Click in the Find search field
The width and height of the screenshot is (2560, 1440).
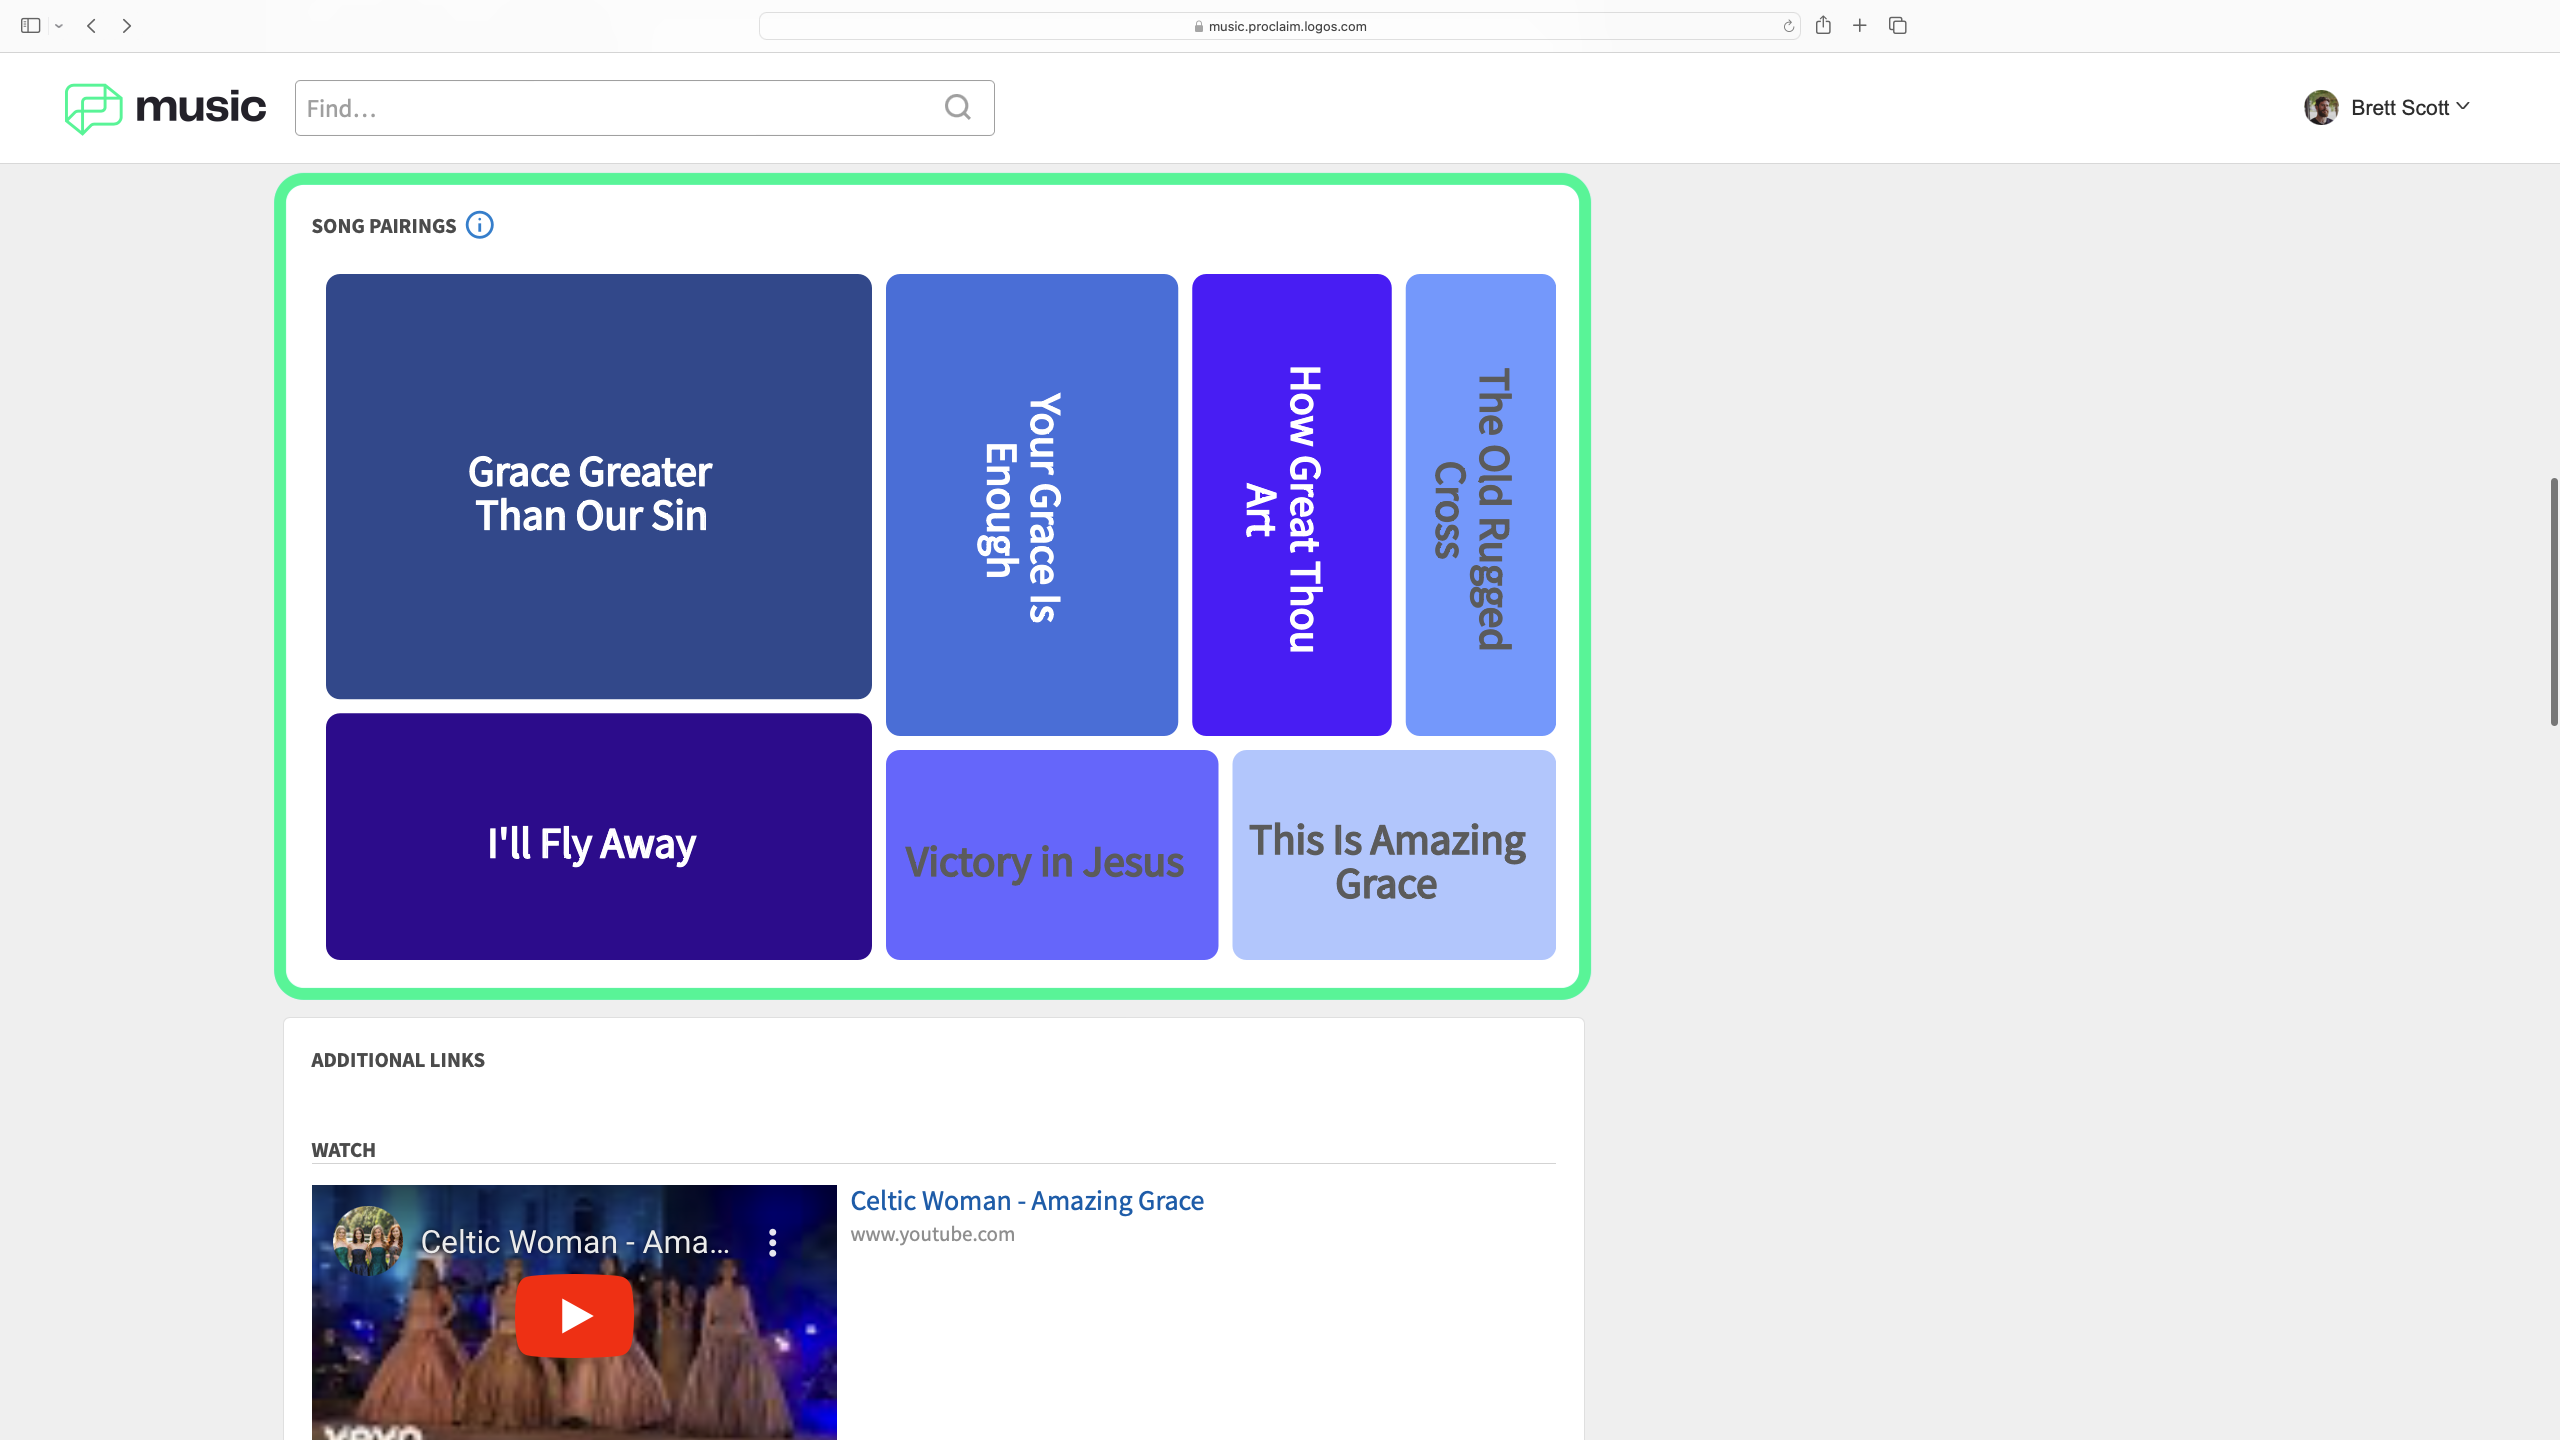tap(620, 108)
